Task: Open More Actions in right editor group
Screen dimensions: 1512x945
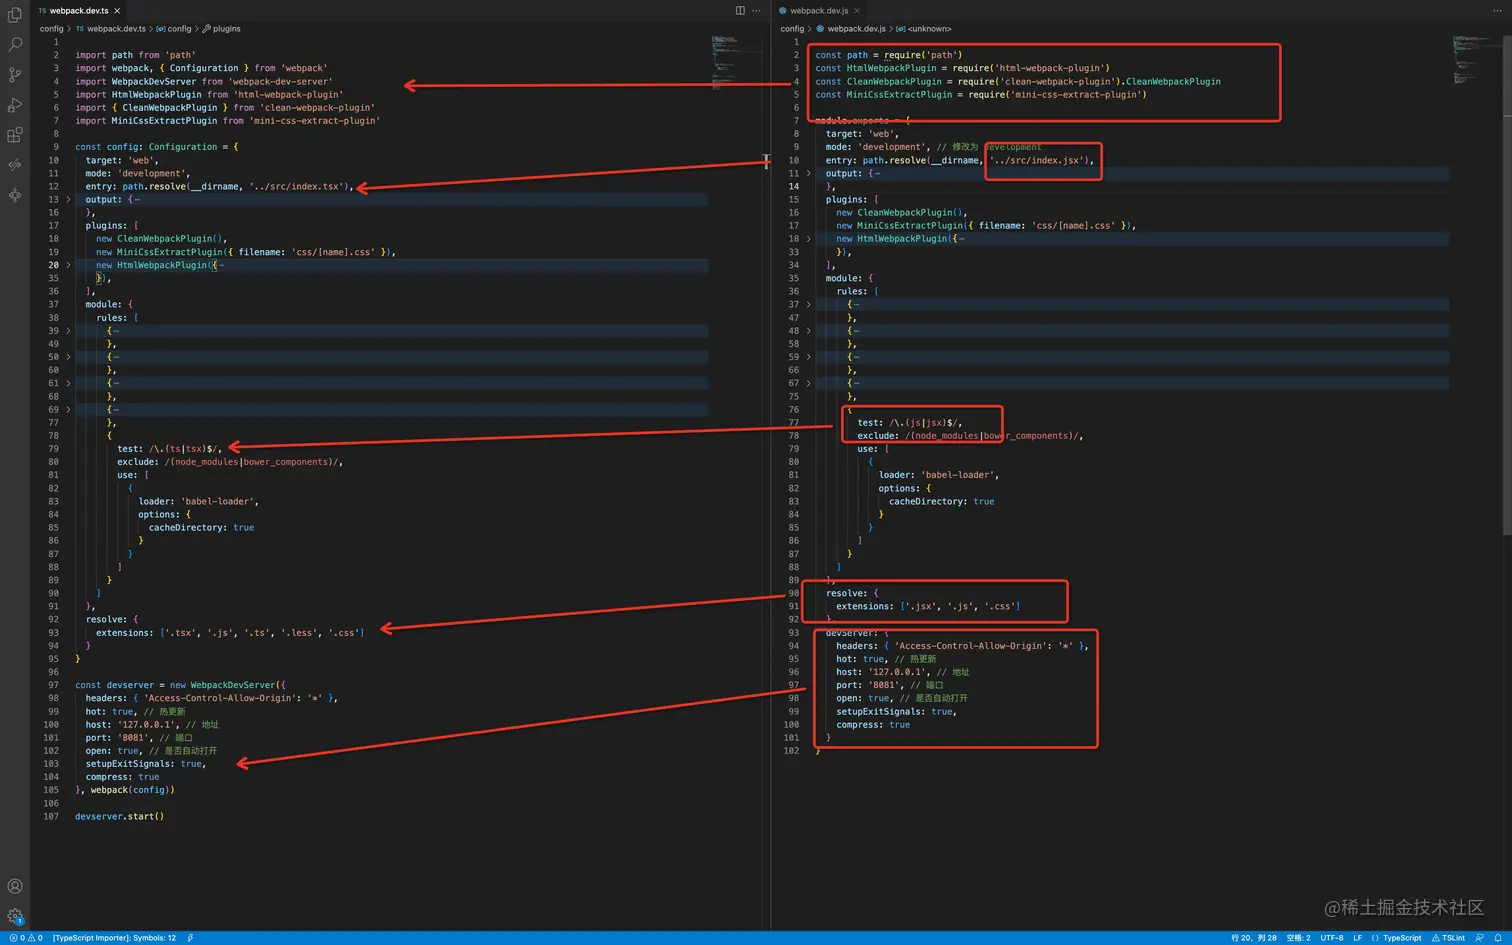Action: pyautogui.click(x=1497, y=10)
